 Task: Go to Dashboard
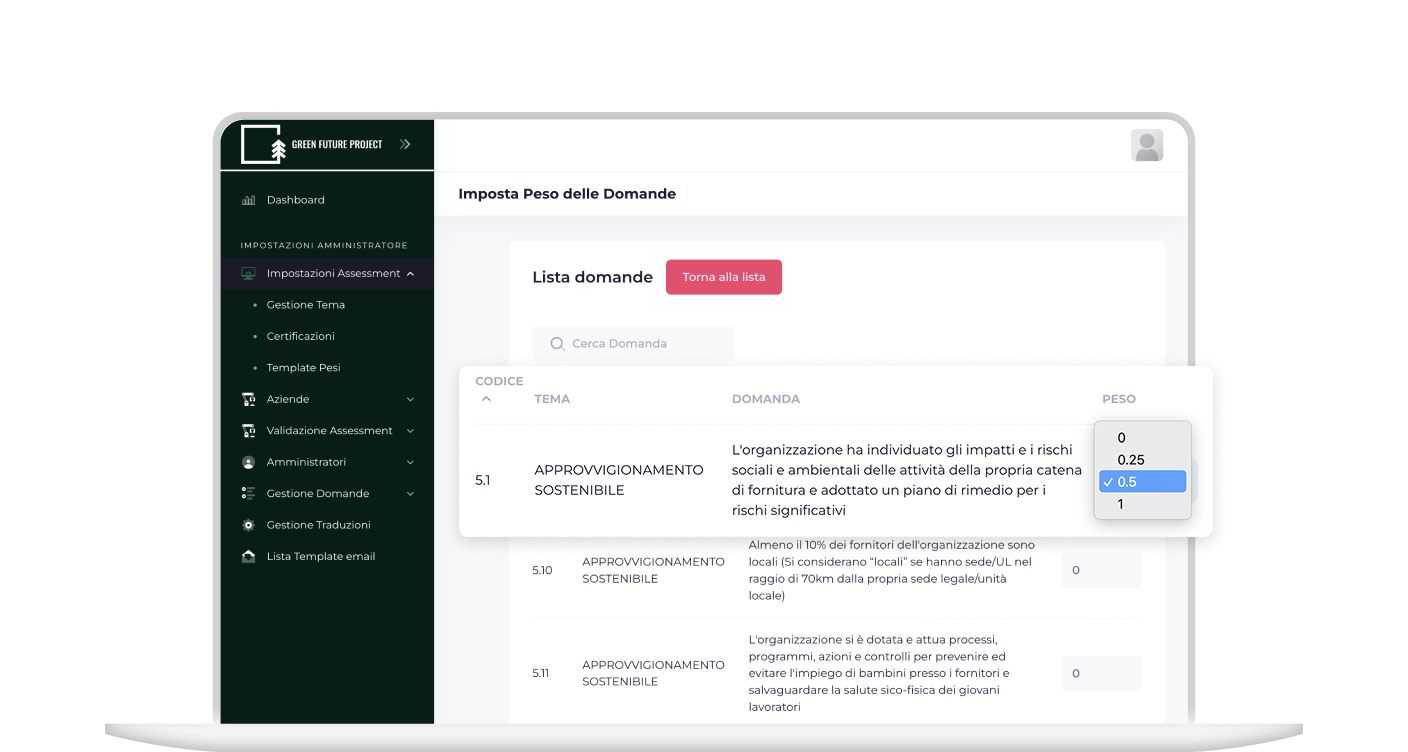coord(295,200)
